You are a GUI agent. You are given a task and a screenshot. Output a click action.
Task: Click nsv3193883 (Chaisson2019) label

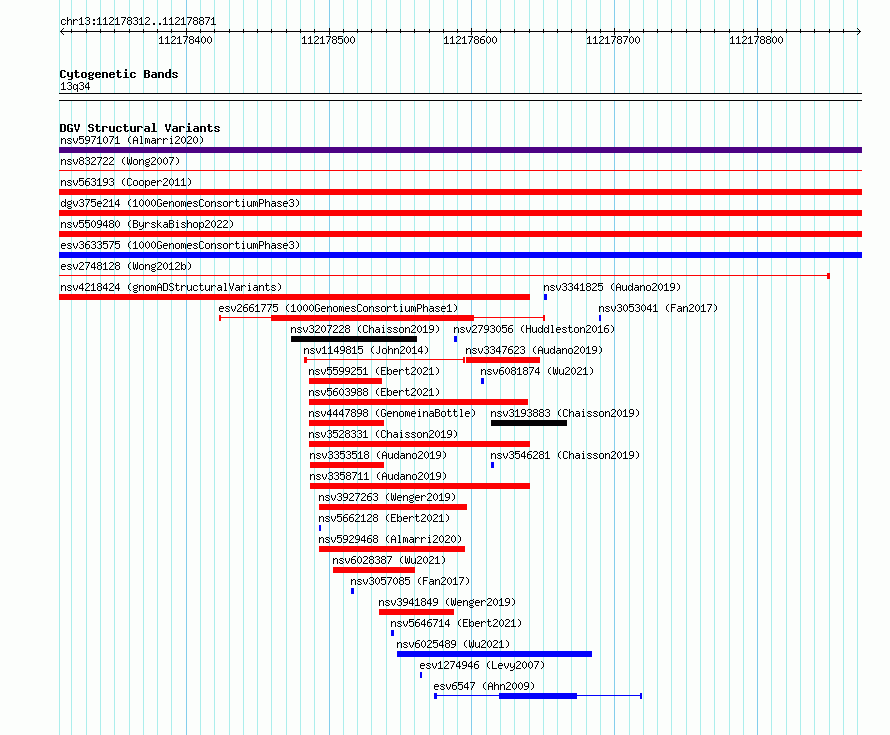coord(565,413)
